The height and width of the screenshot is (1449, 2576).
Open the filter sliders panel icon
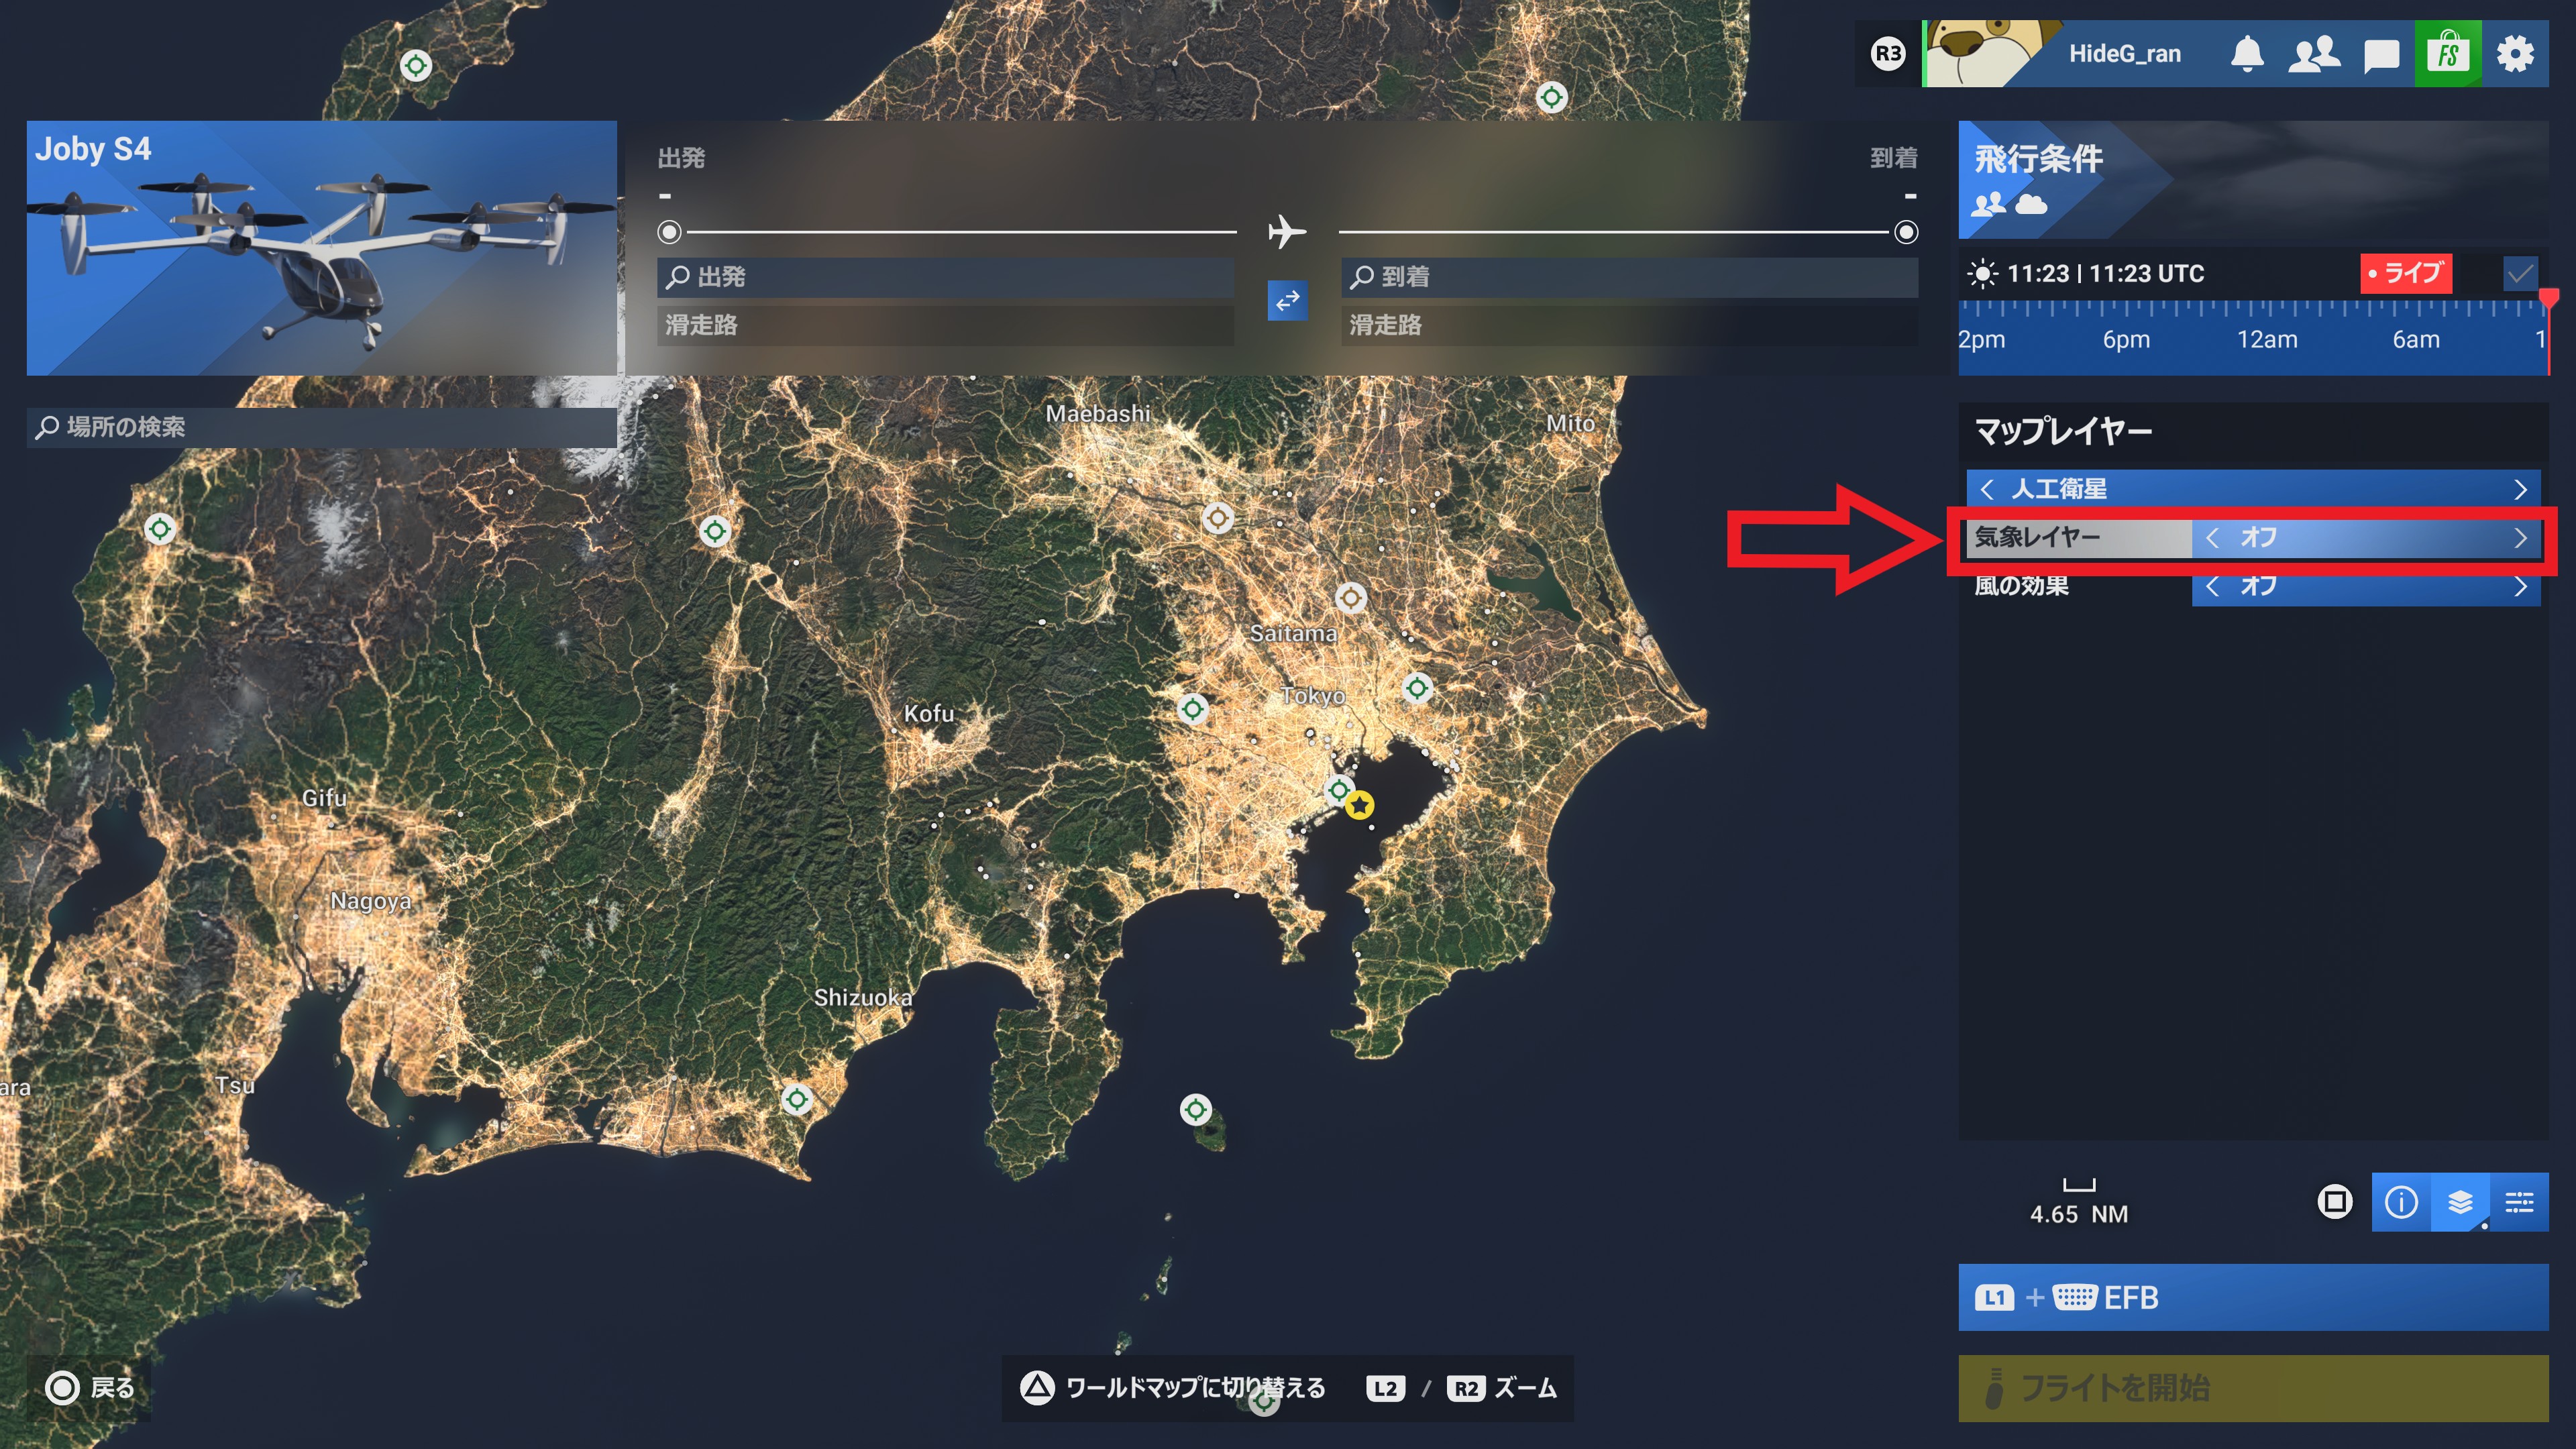point(2519,1202)
